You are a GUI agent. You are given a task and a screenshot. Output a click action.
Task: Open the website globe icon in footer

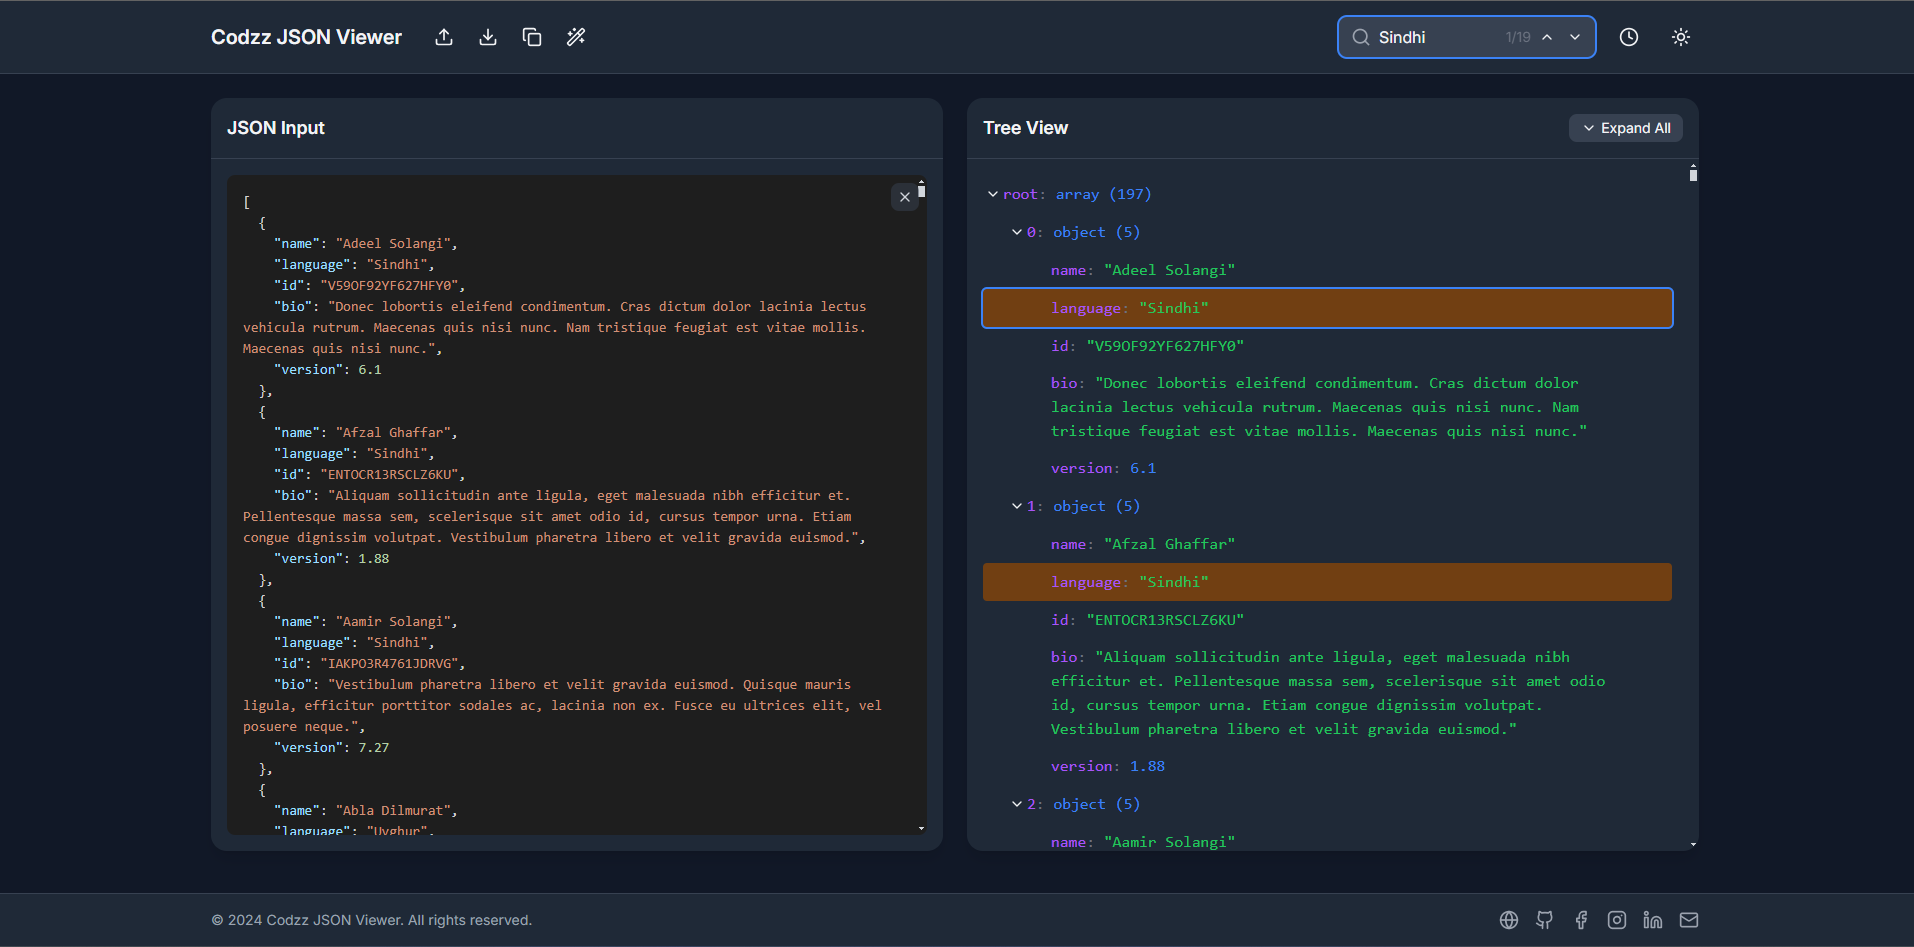(1509, 920)
